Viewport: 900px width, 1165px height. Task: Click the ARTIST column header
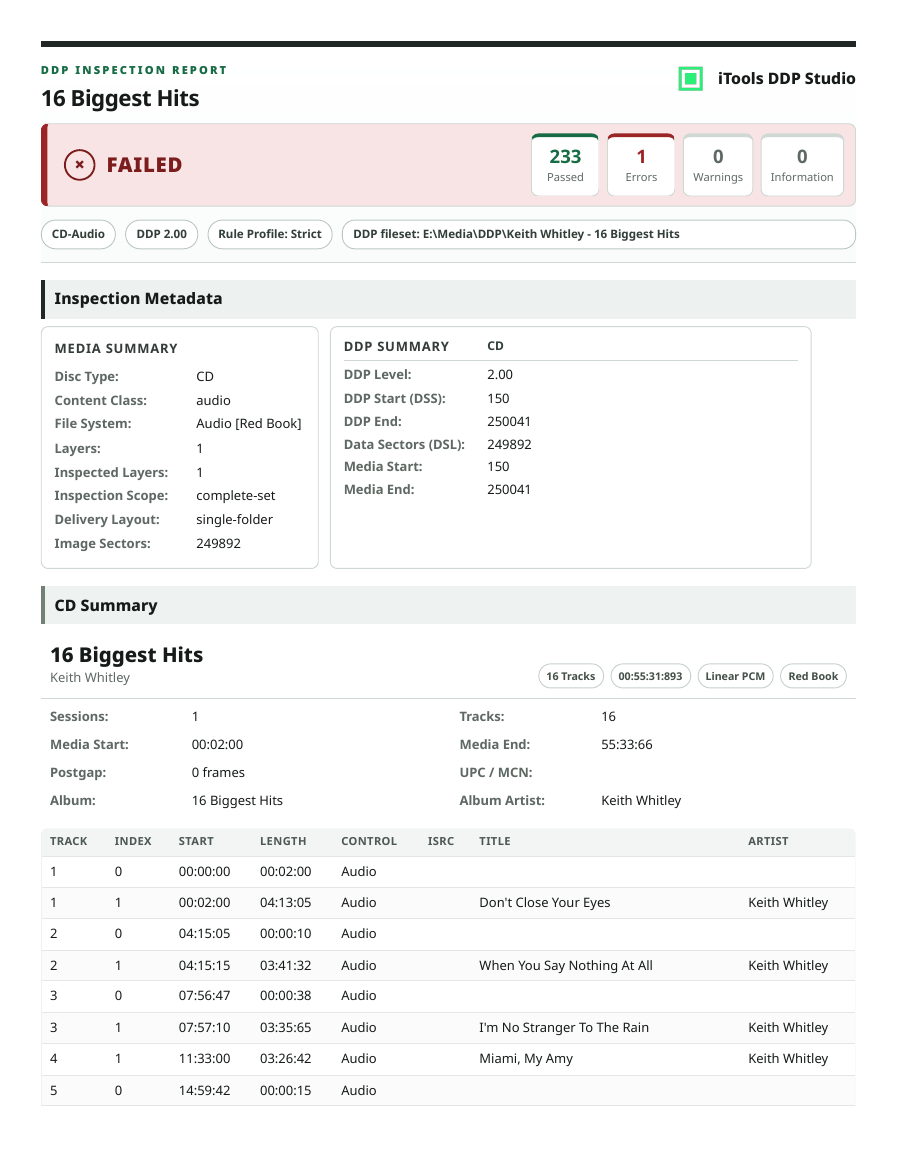(768, 841)
